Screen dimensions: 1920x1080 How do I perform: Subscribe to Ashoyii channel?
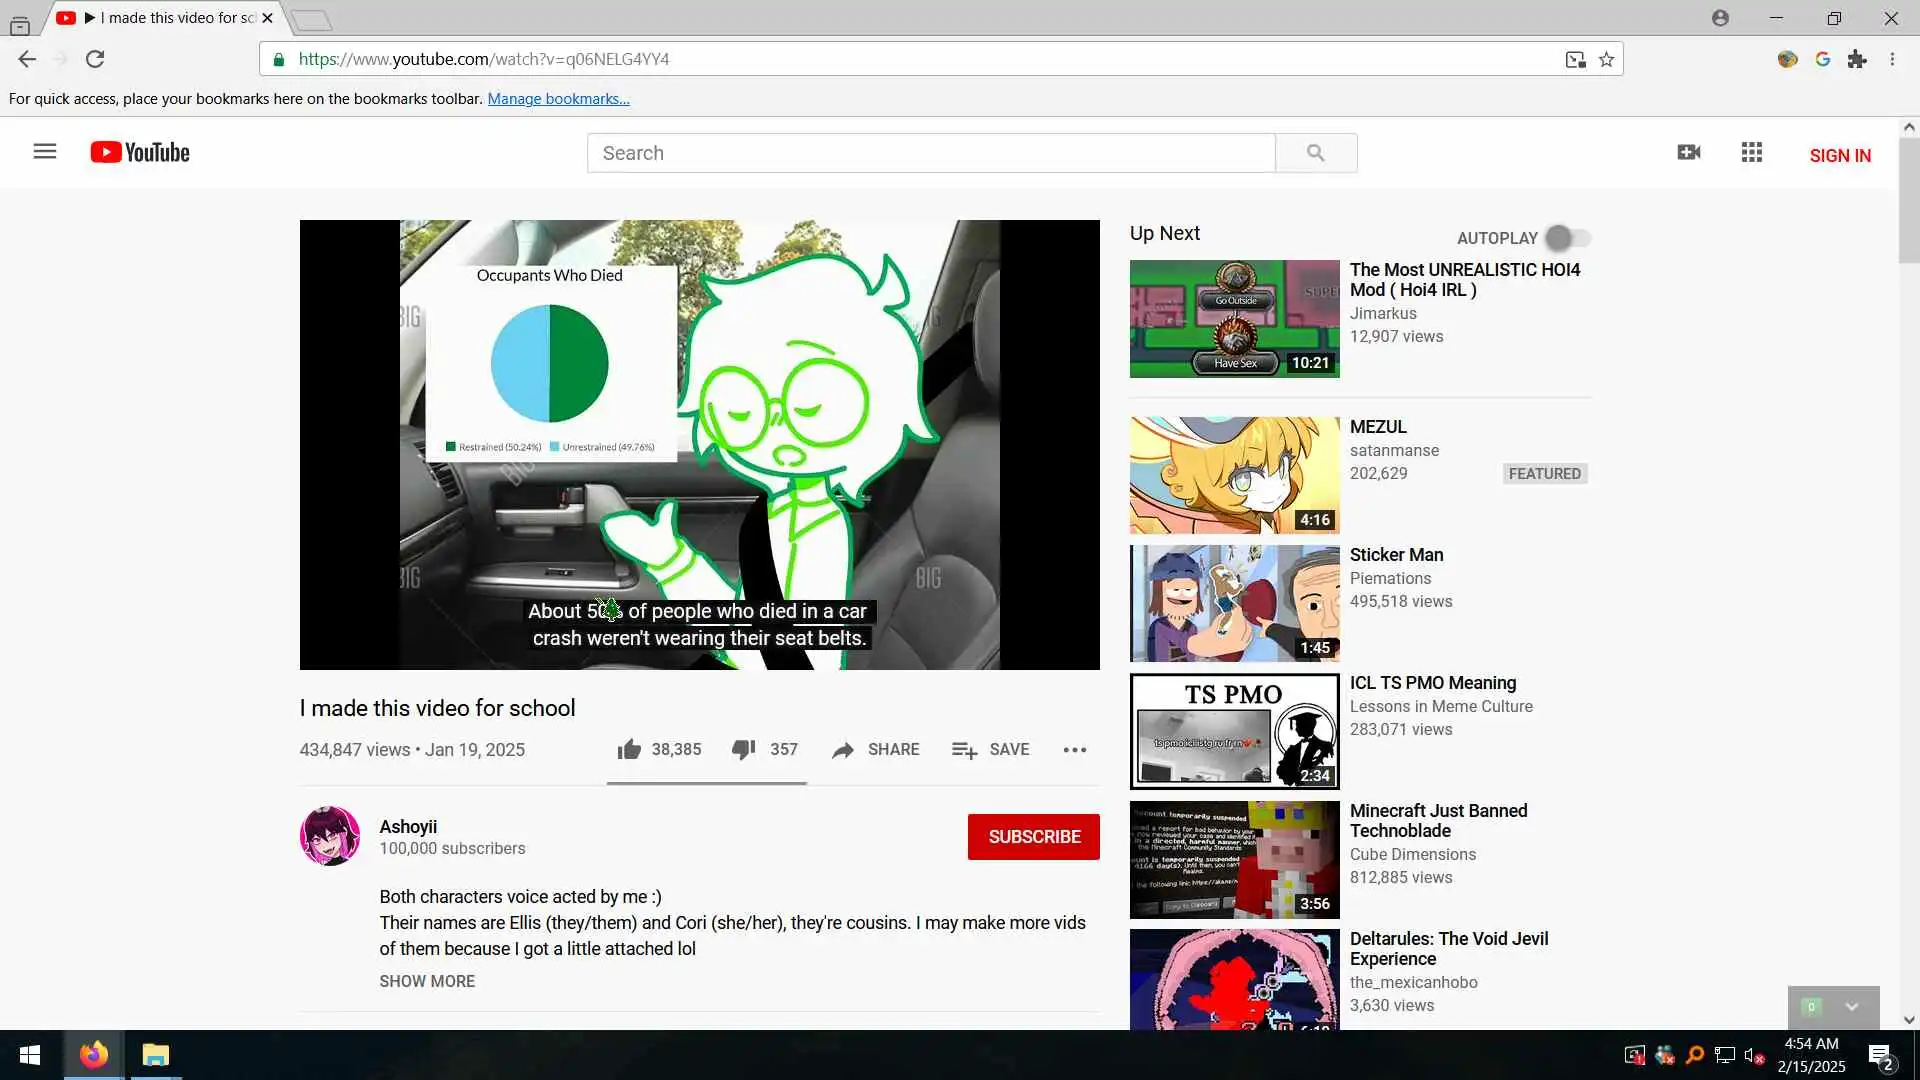[x=1033, y=837]
